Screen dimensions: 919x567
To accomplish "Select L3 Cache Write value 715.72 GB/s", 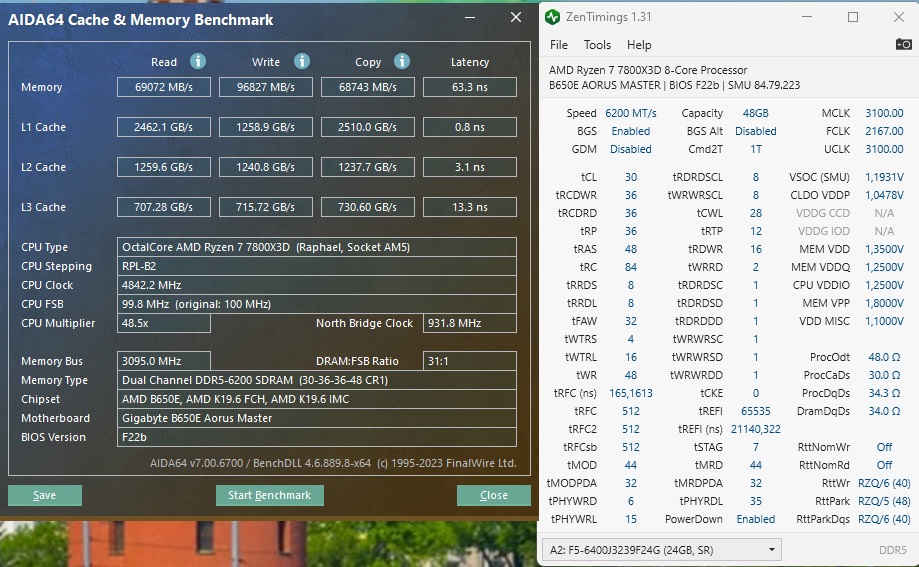I will [x=266, y=206].
